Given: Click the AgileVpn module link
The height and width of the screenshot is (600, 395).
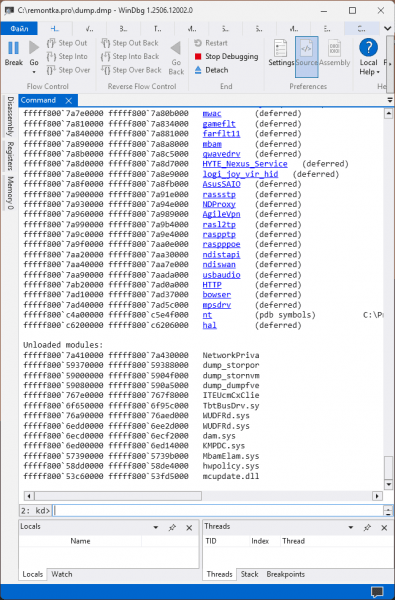Looking at the screenshot, I should point(221,215).
